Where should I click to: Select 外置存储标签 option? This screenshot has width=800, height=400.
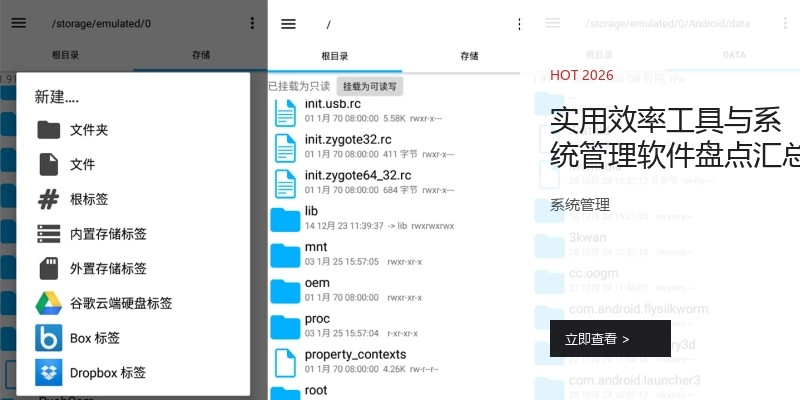[133, 268]
